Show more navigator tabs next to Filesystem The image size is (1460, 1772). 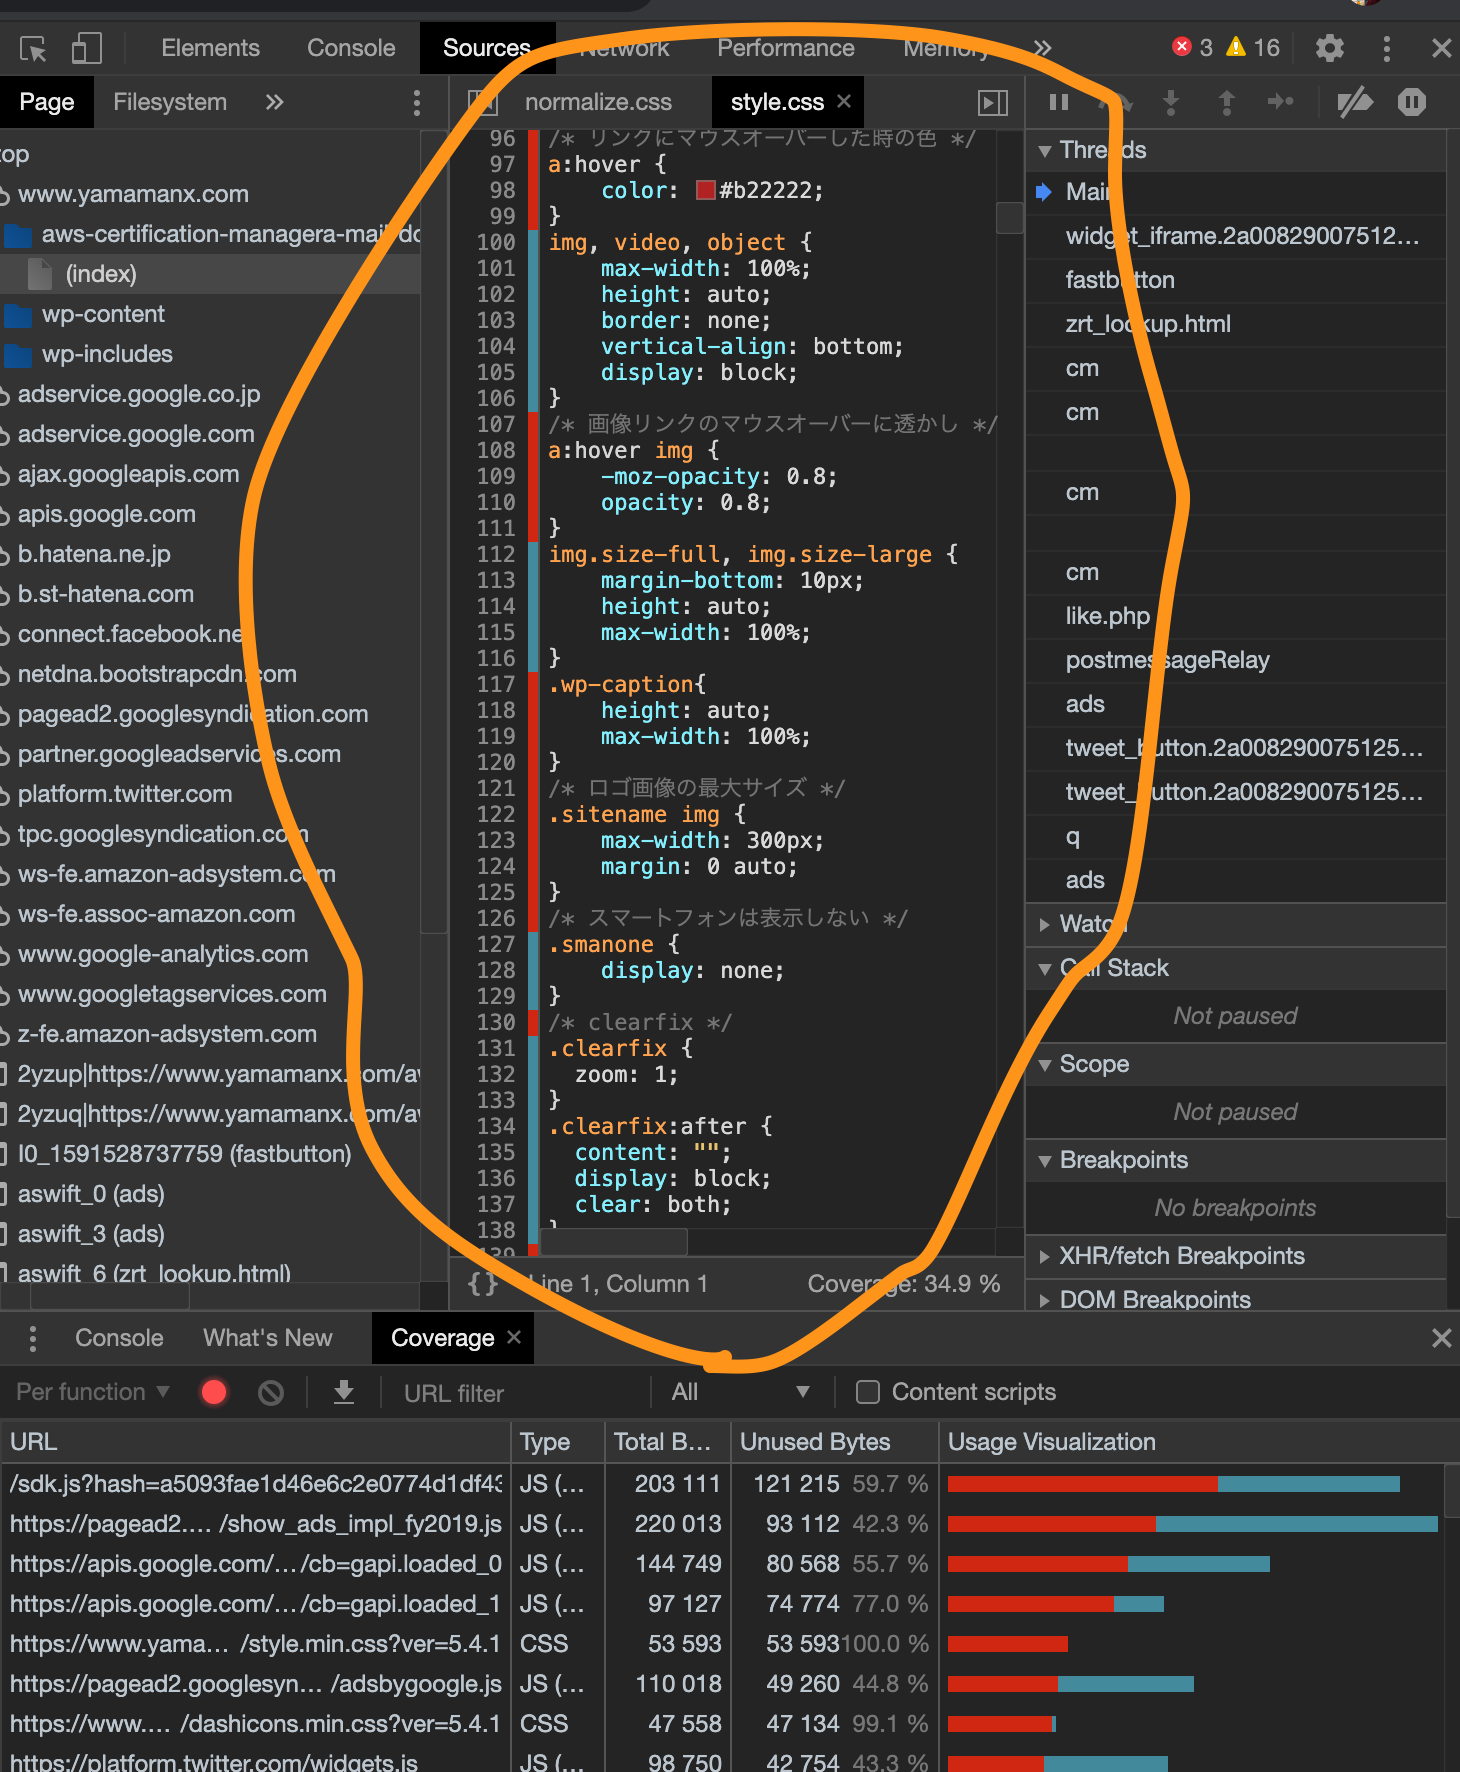click(x=274, y=102)
